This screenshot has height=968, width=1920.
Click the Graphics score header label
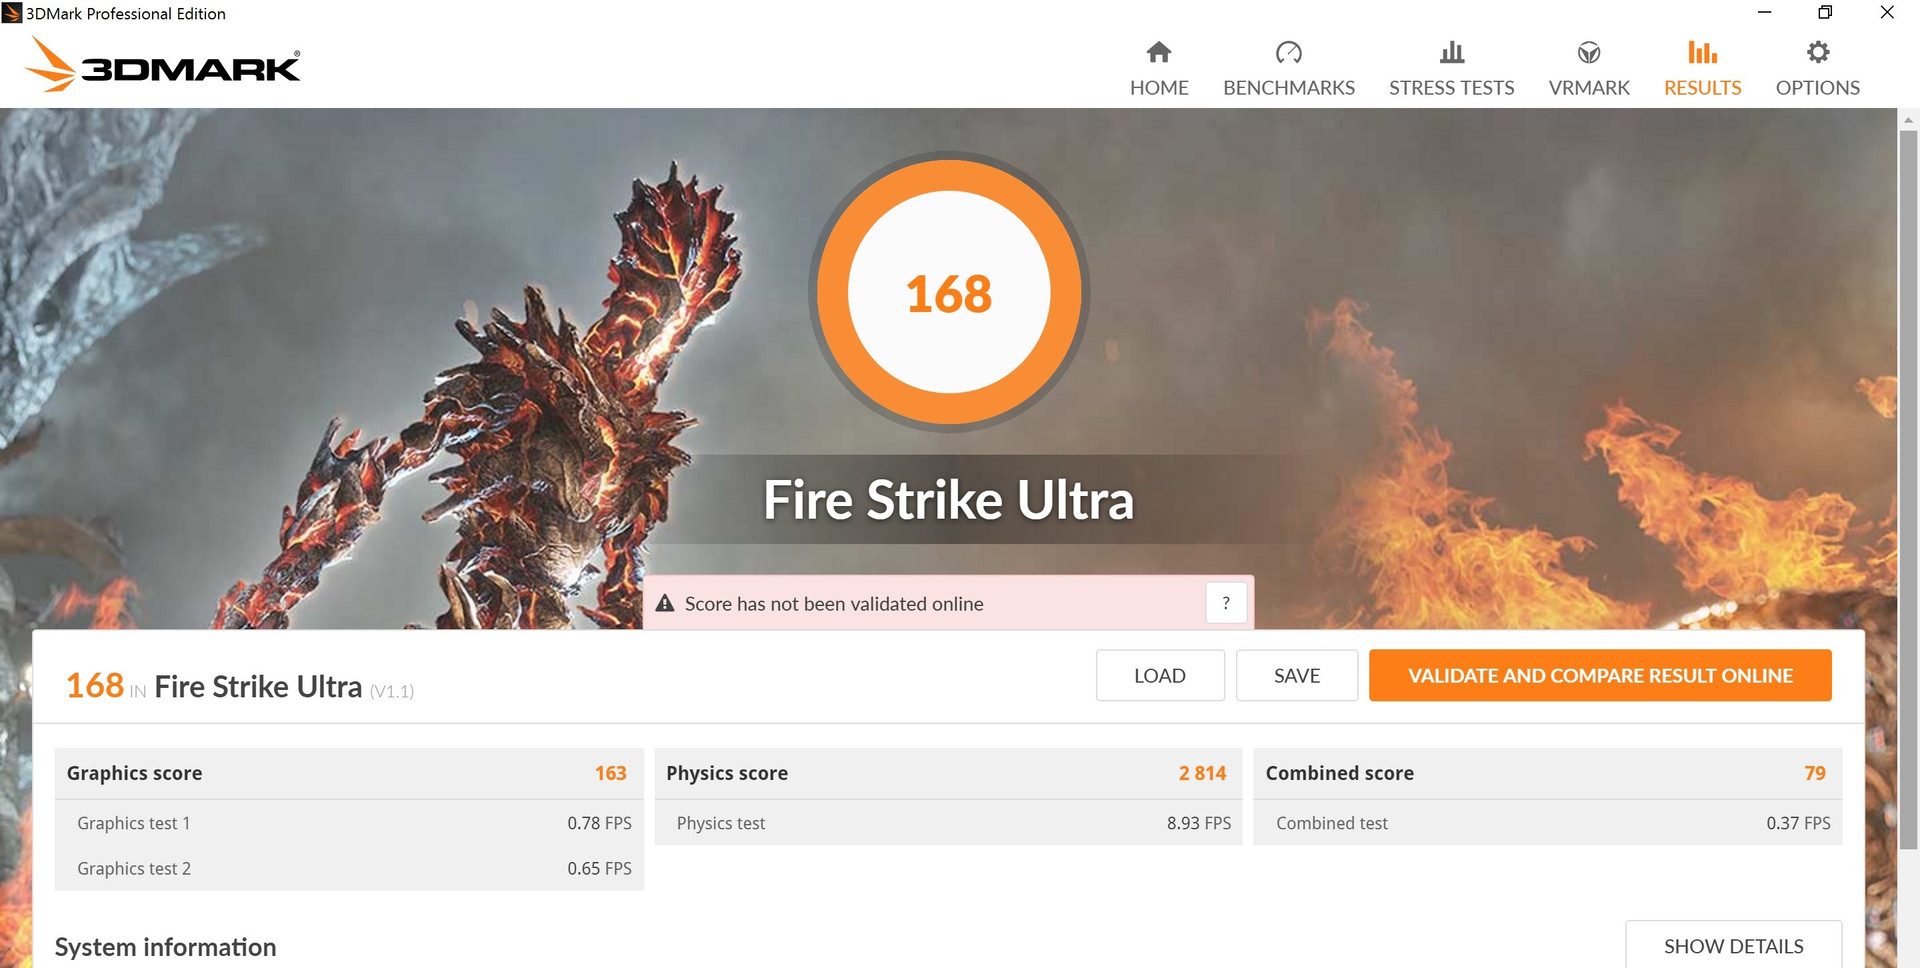(134, 773)
